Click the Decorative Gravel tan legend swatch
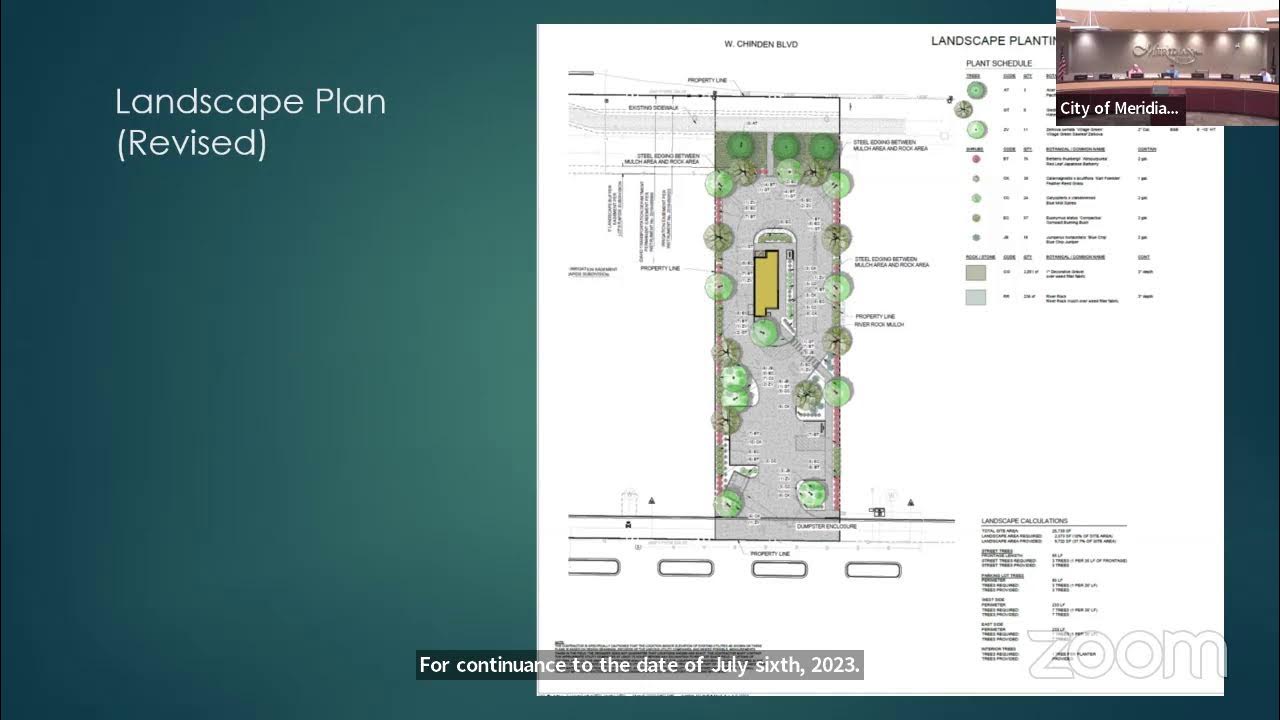Screen dimensions: 1280x720 click(976, 273)
